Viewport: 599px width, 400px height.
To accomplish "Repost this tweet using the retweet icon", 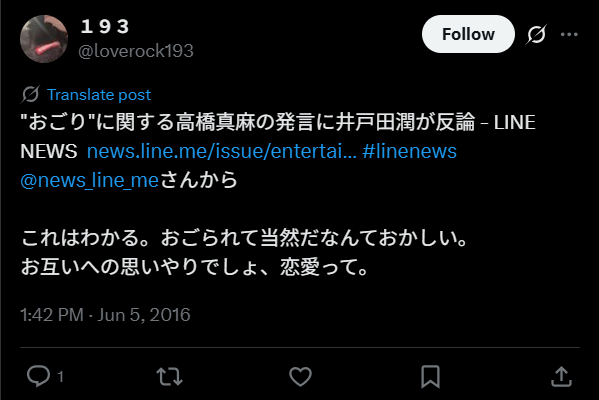I will (170, 376).
